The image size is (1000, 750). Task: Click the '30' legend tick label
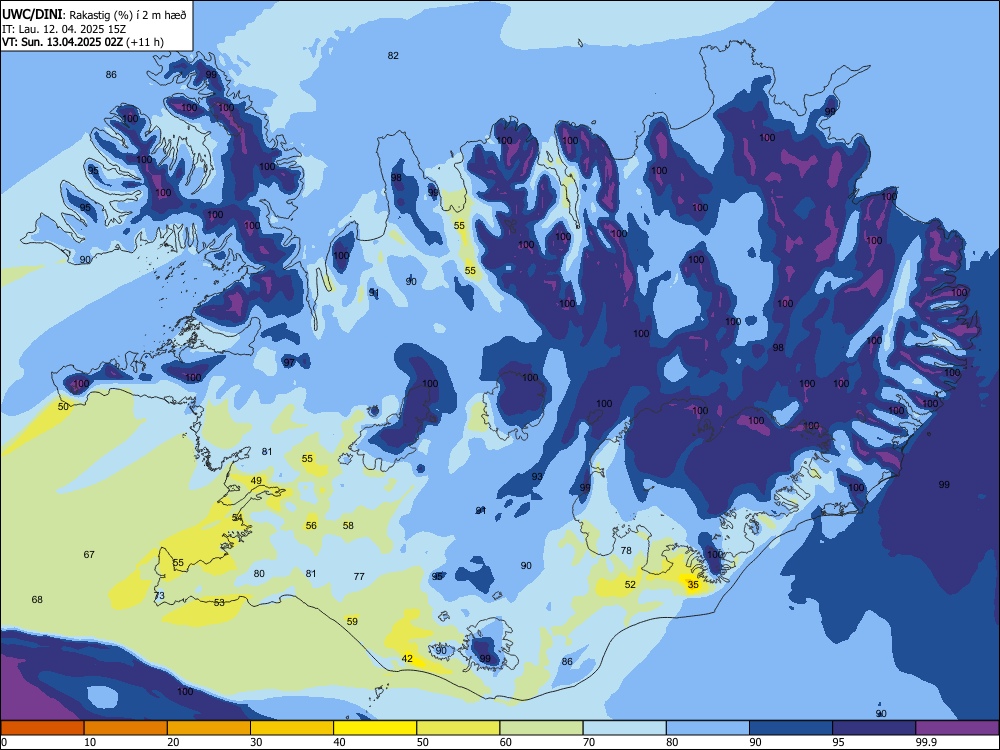pos(256,742)
